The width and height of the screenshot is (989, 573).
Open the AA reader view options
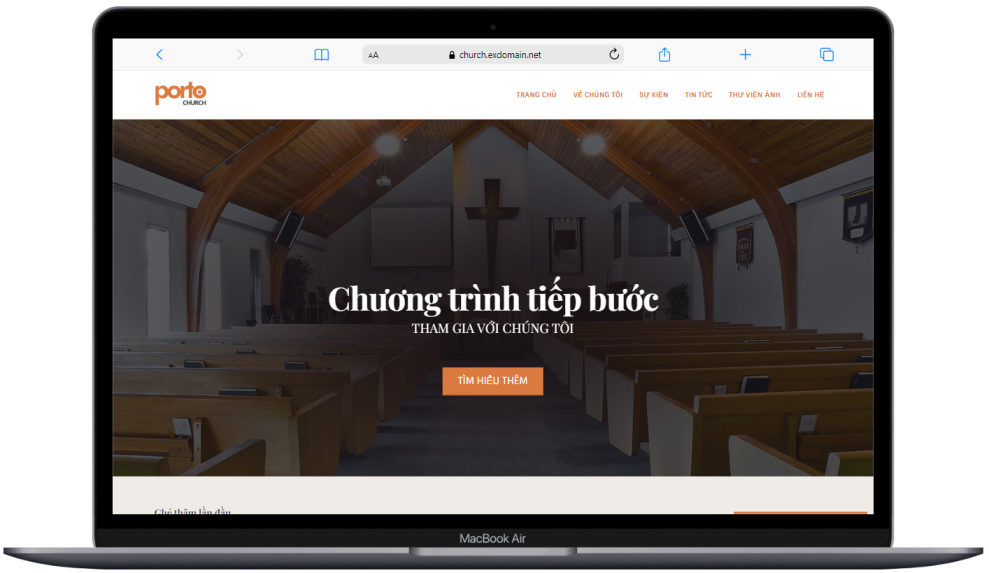373,56
